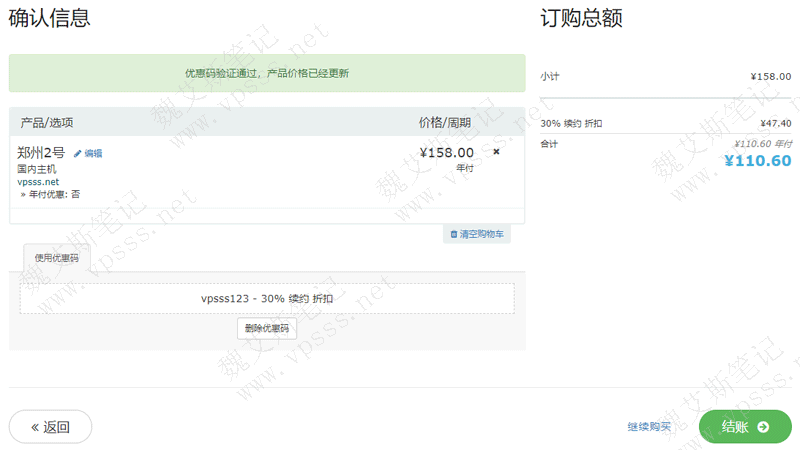Click the 小计 subtotal label
Screen dimensions: 800x450
click(x=550, y=77)
